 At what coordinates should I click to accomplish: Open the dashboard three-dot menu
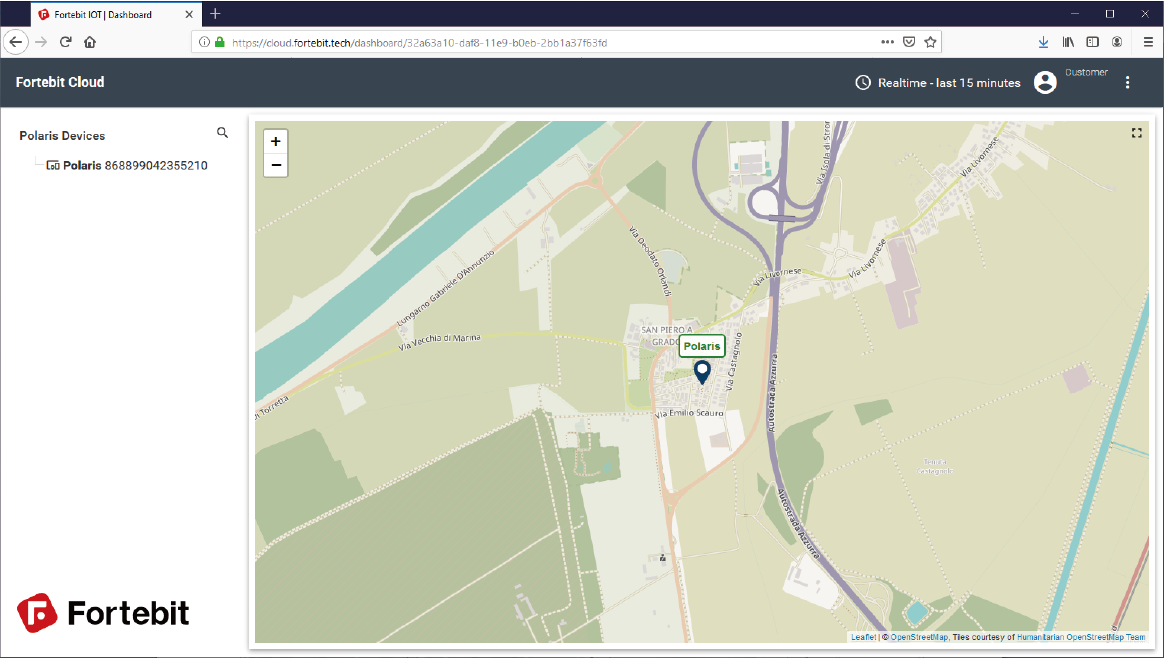1127,82
